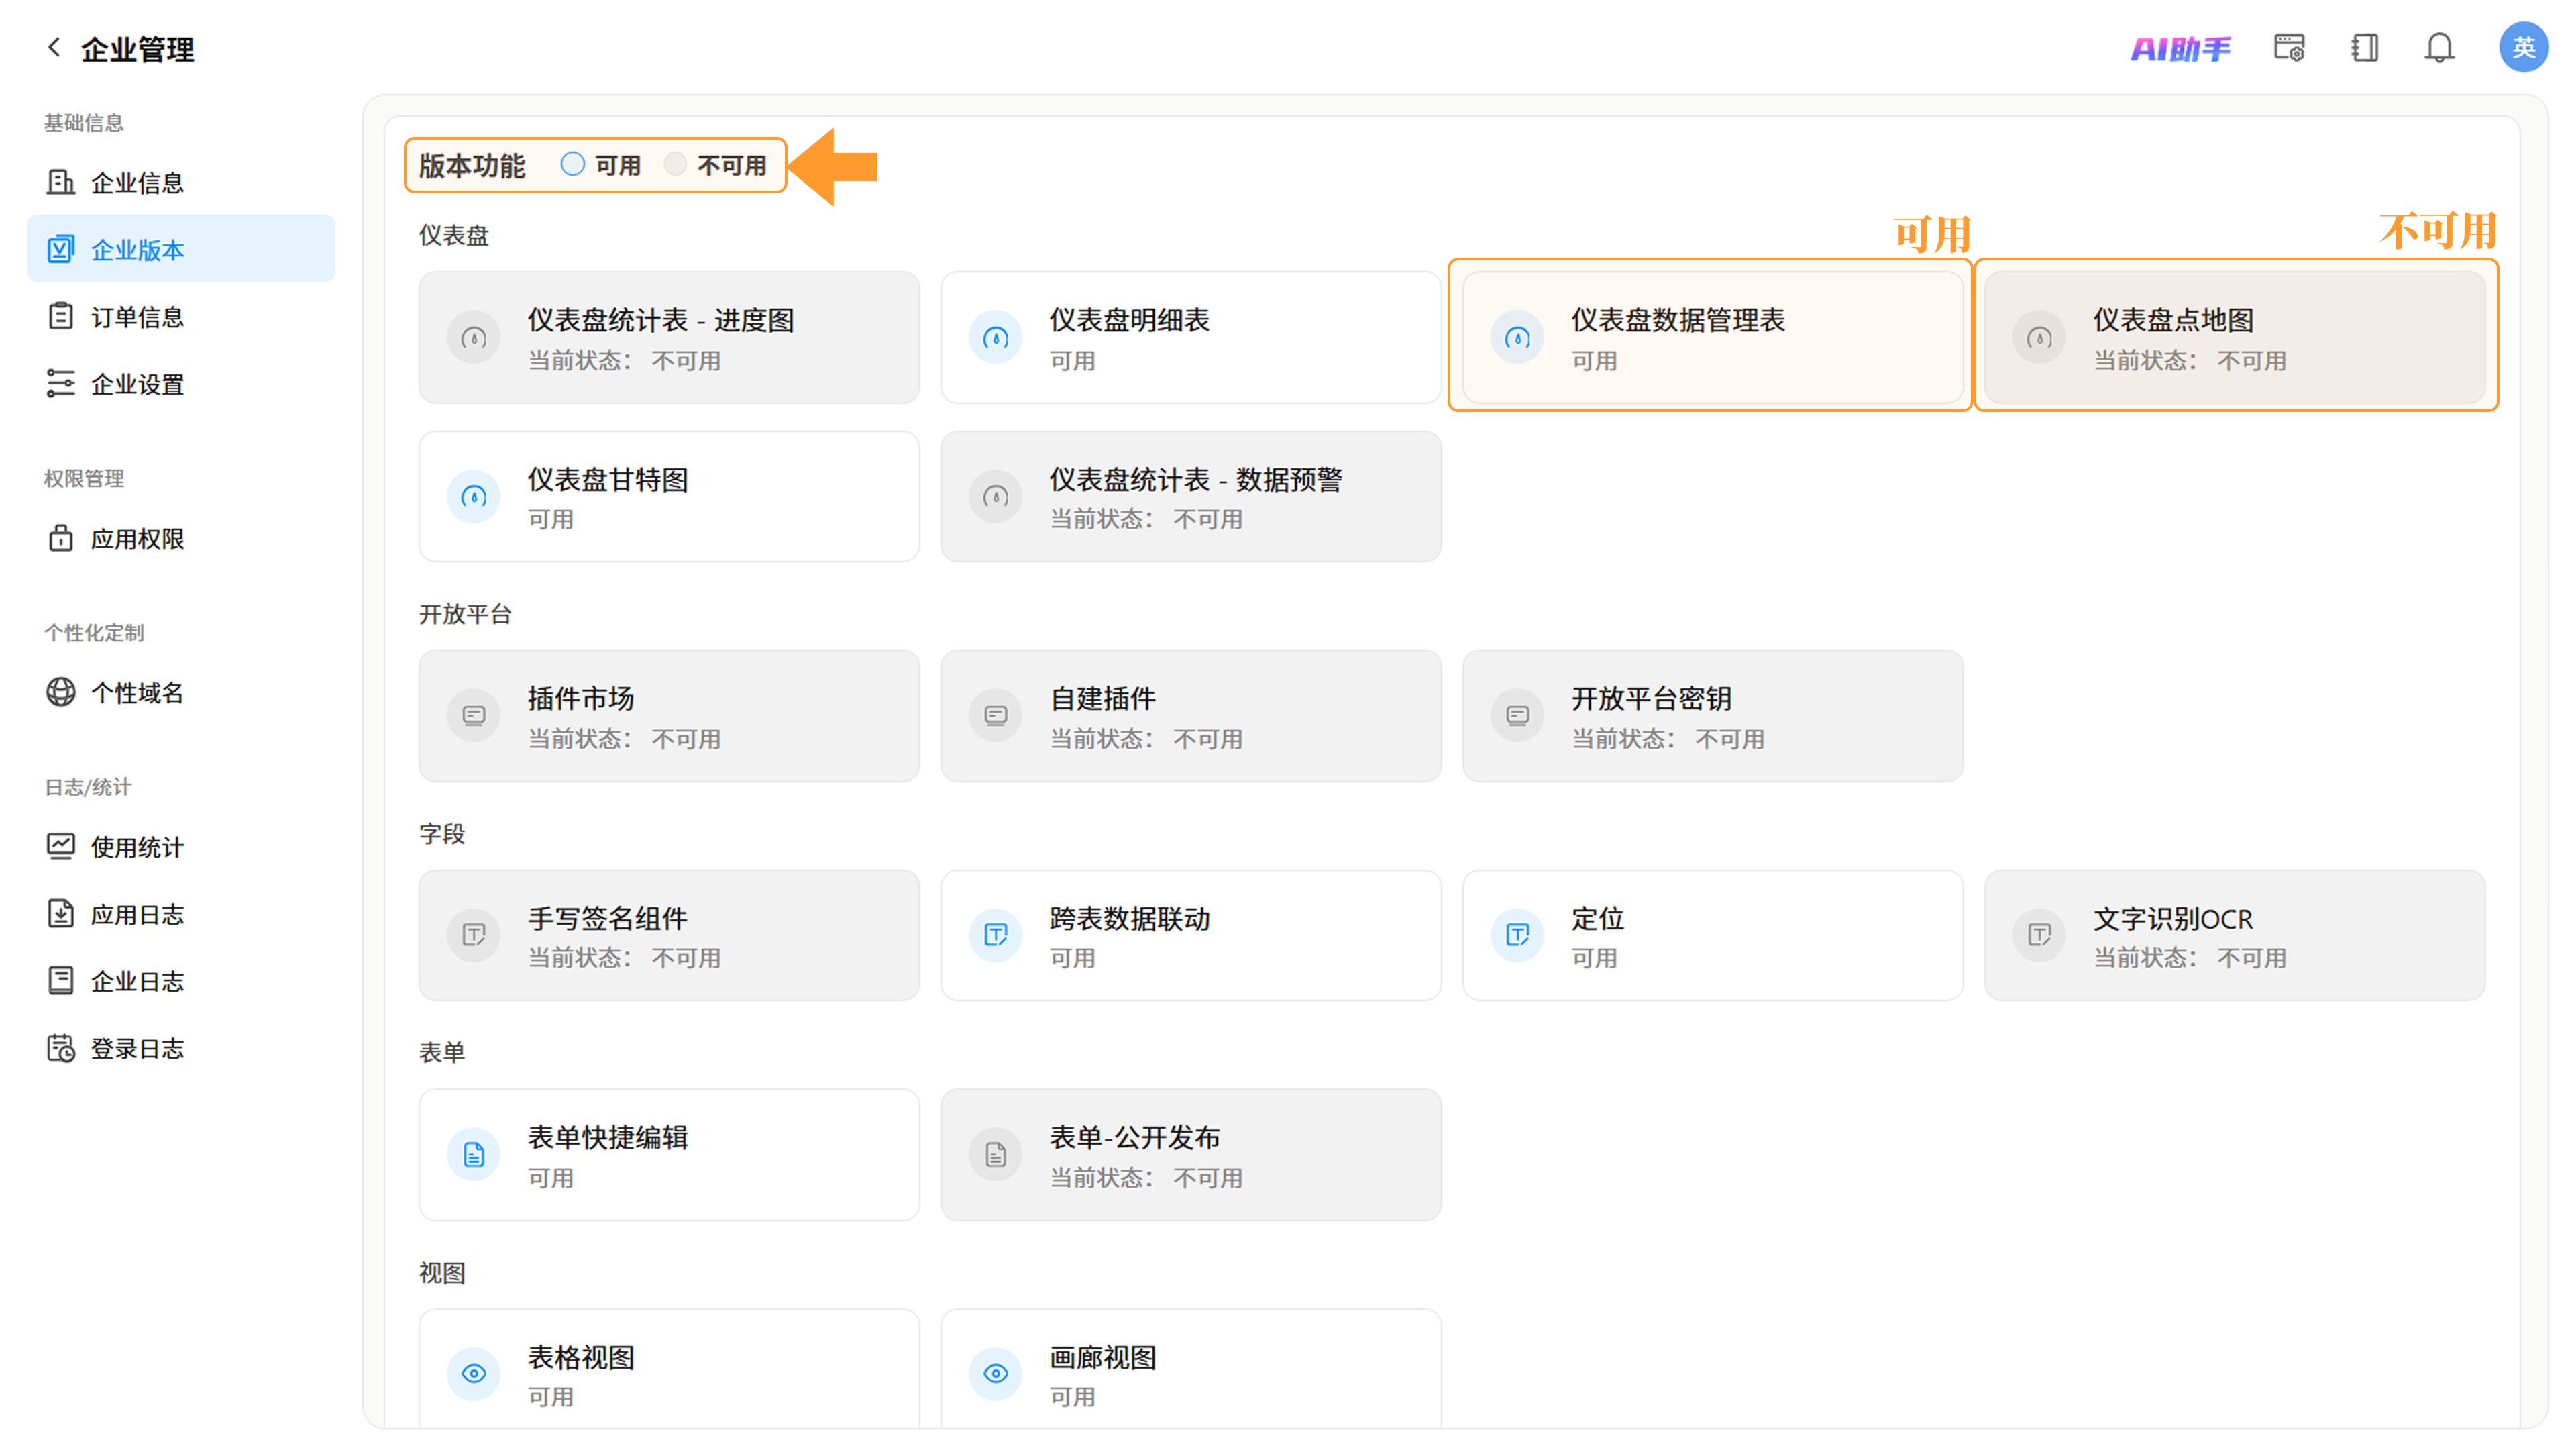2576x1448 pixels.
Task: Open 应用日志 in the sidebar
Action: (181, 914)
